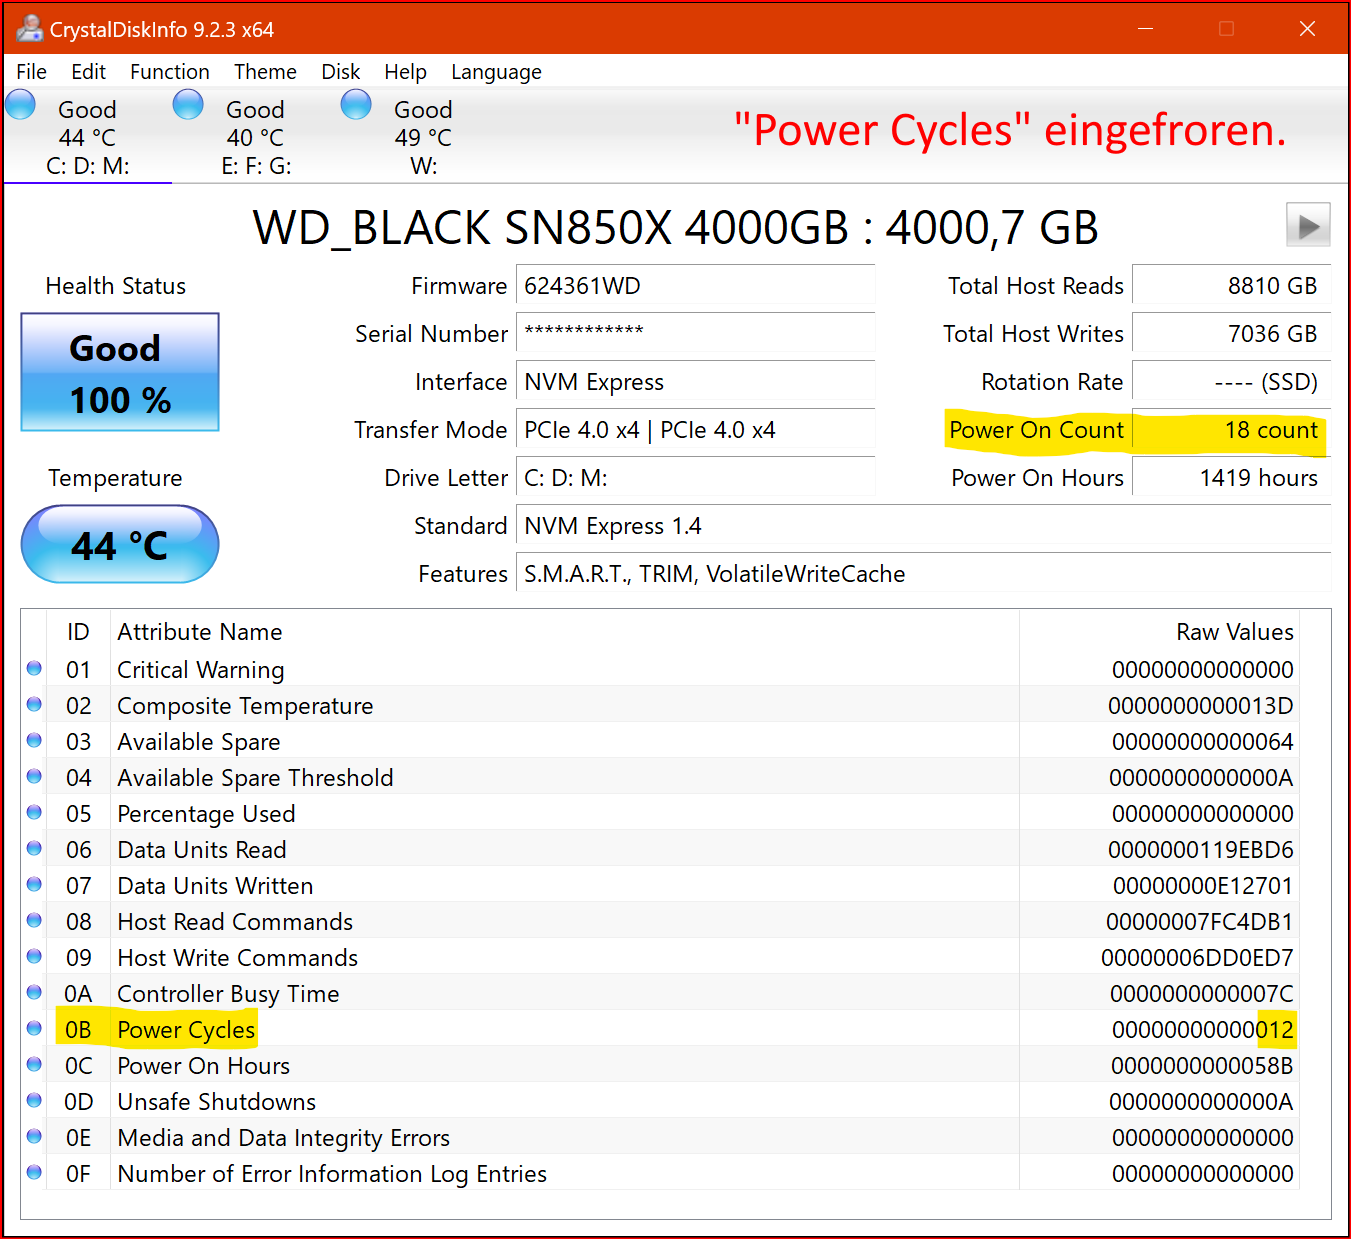Click status dot of Power Cycles row
The image size is (1351, 1239).
point(34,1028)
